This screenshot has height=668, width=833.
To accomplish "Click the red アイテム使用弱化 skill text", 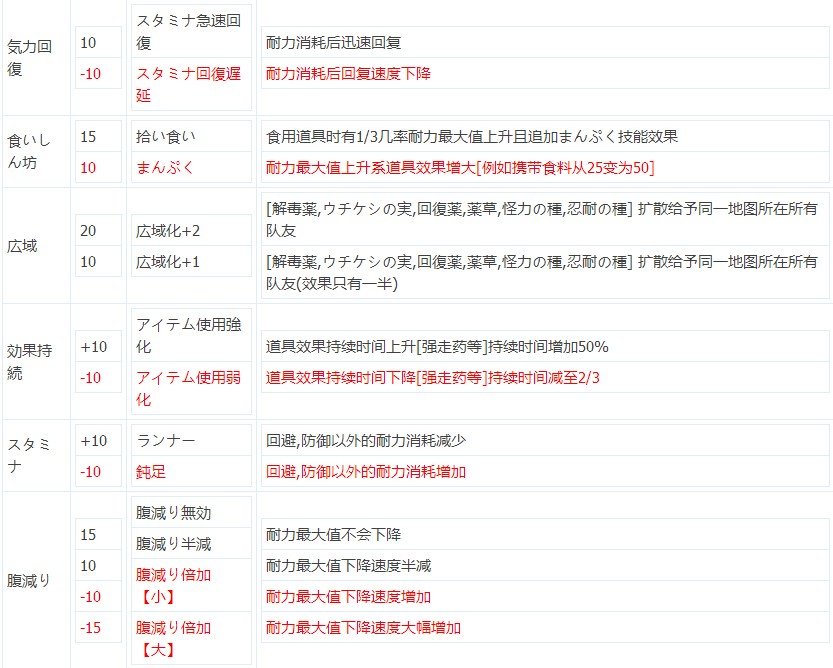I will pos(187,388).
